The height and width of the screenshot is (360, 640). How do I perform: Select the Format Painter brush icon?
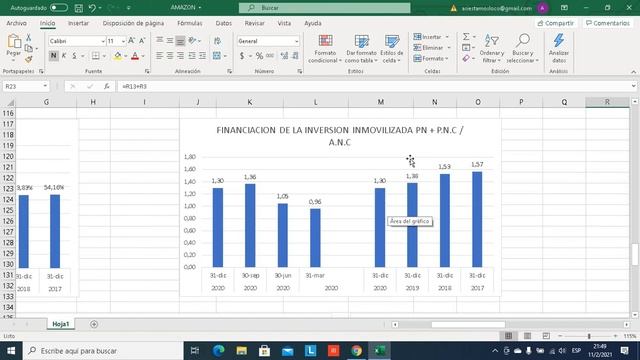click(x=29, y=59)
